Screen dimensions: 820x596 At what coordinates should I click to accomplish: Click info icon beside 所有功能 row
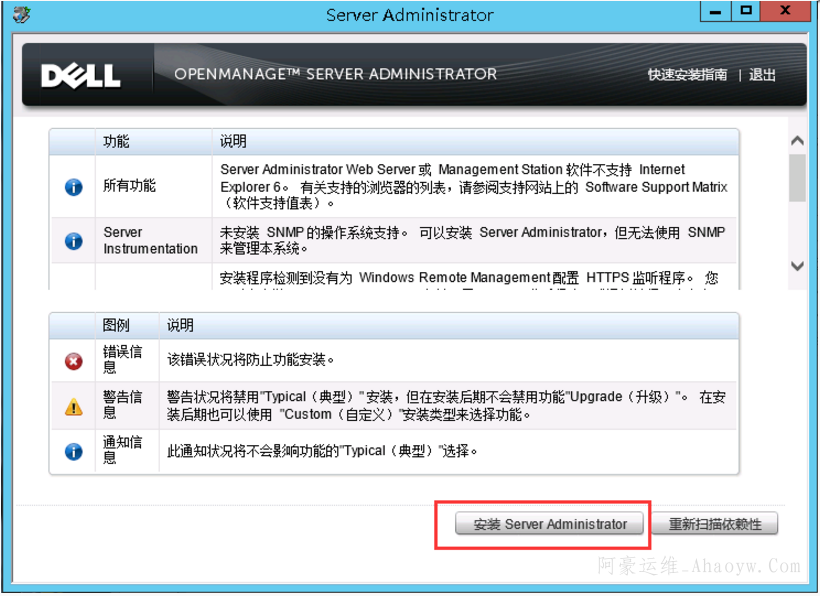click(74, 187)
